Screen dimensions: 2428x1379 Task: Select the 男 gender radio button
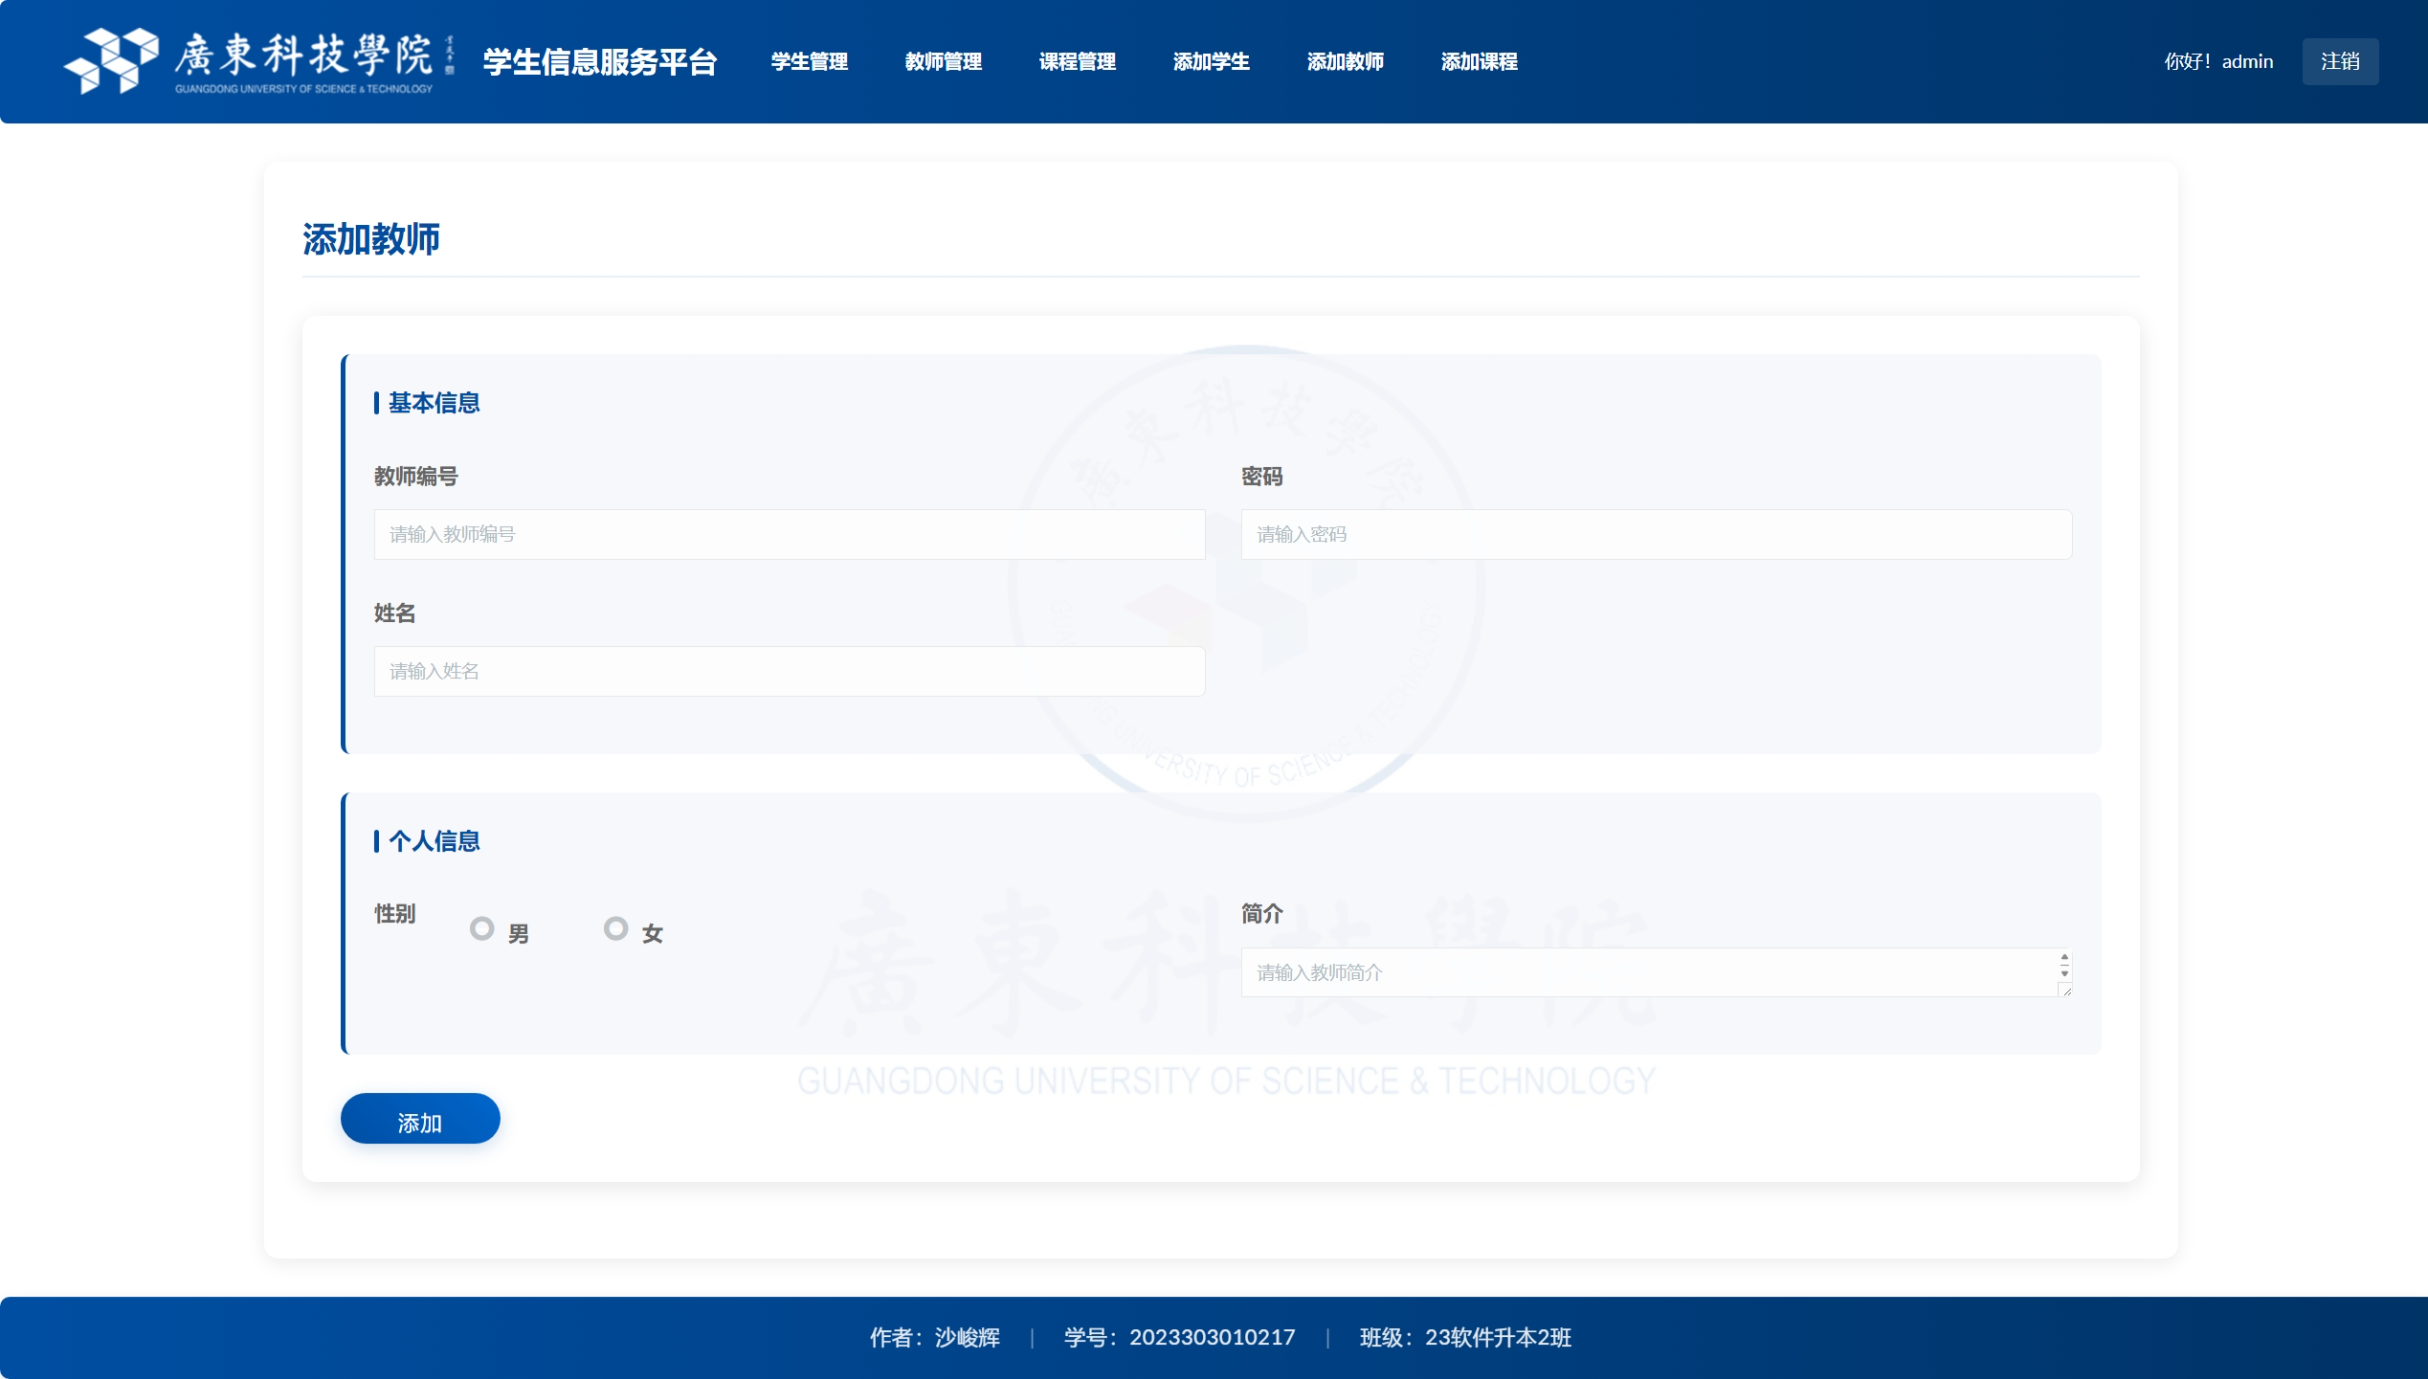click(x=481, y=929)
